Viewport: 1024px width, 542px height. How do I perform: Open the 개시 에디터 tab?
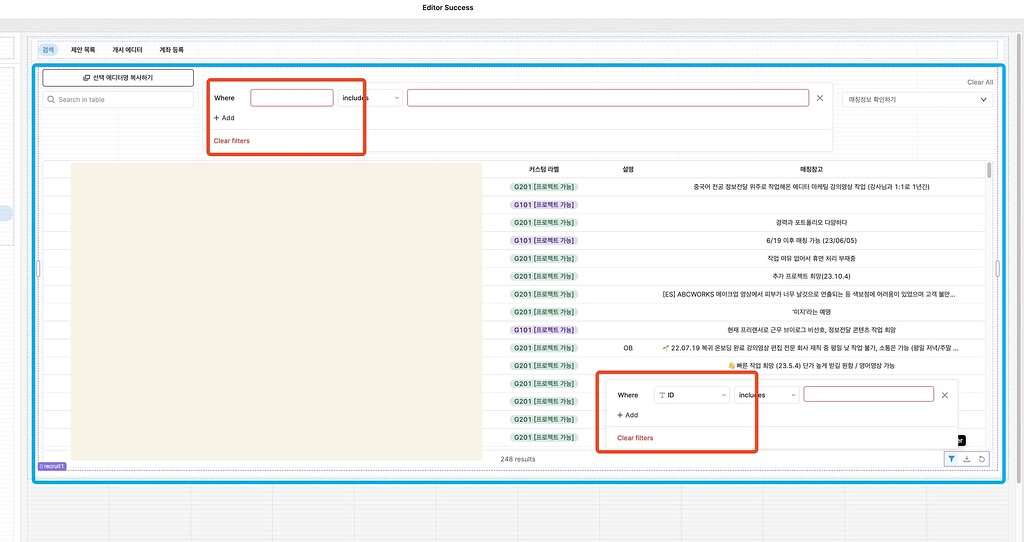pos(127,50)
